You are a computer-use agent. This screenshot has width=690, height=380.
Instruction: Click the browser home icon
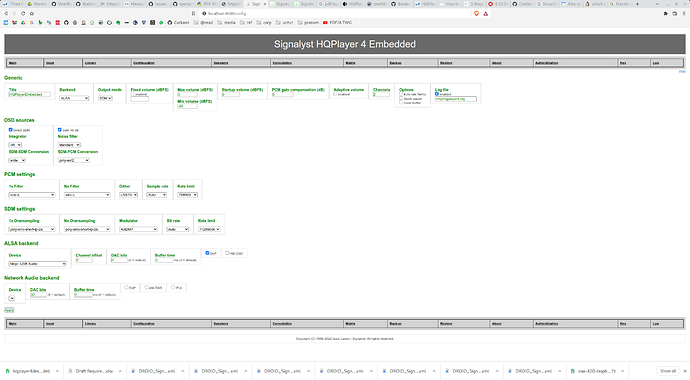32,14
